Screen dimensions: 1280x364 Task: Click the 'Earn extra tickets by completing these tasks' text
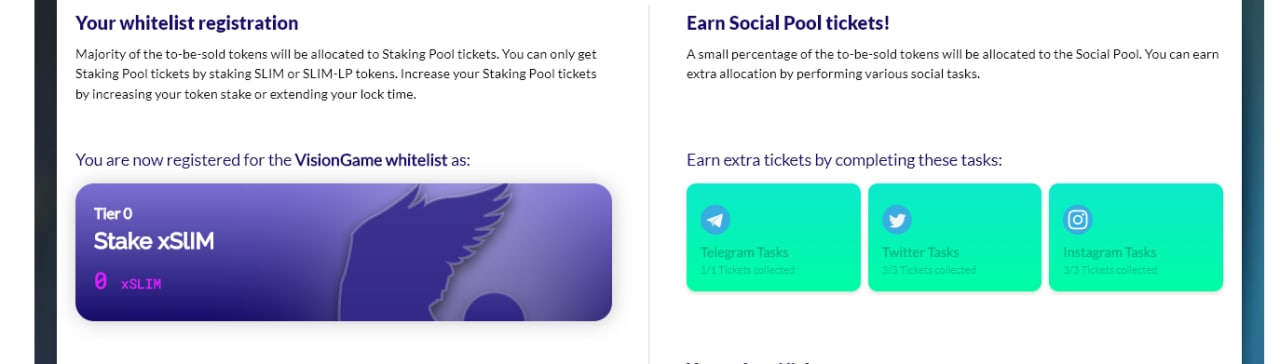click(x=844, y=160)
